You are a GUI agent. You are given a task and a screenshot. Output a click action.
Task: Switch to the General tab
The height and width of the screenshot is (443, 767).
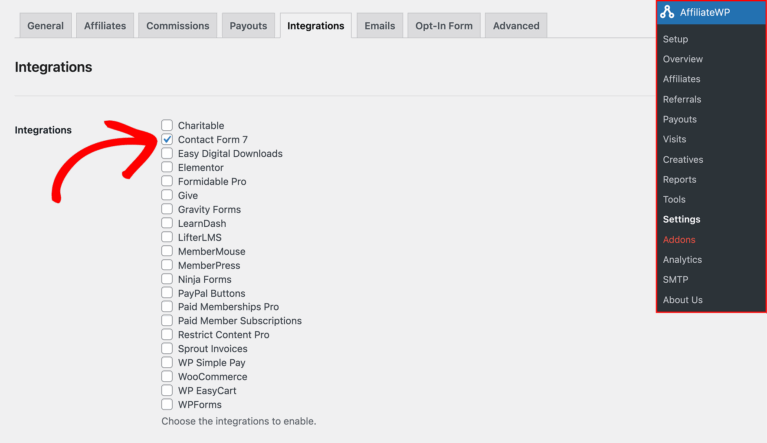click(45, 25)
